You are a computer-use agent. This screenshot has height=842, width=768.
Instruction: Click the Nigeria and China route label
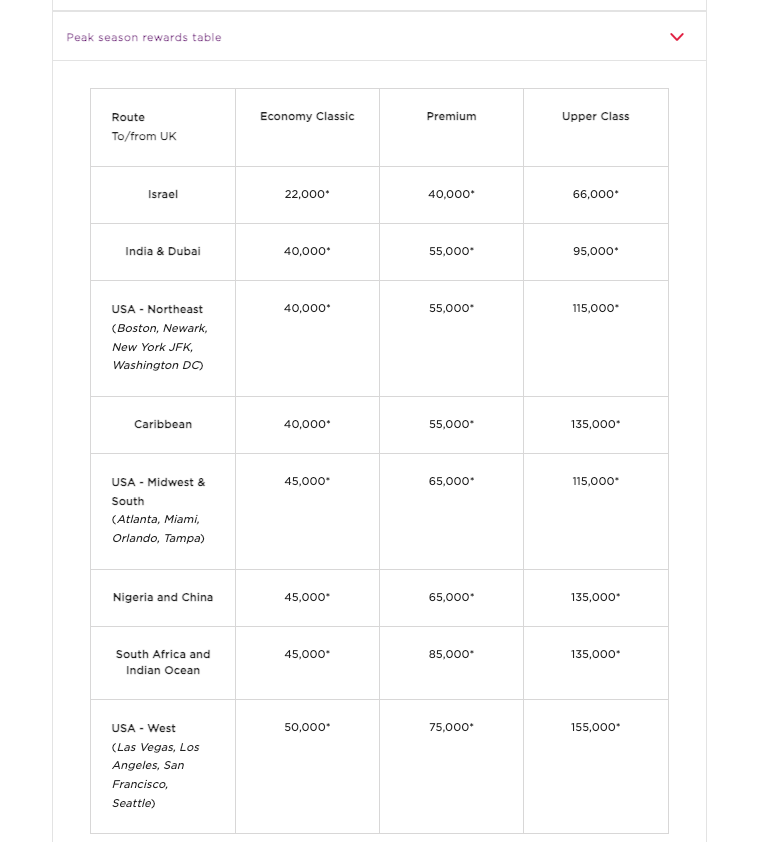163,597
